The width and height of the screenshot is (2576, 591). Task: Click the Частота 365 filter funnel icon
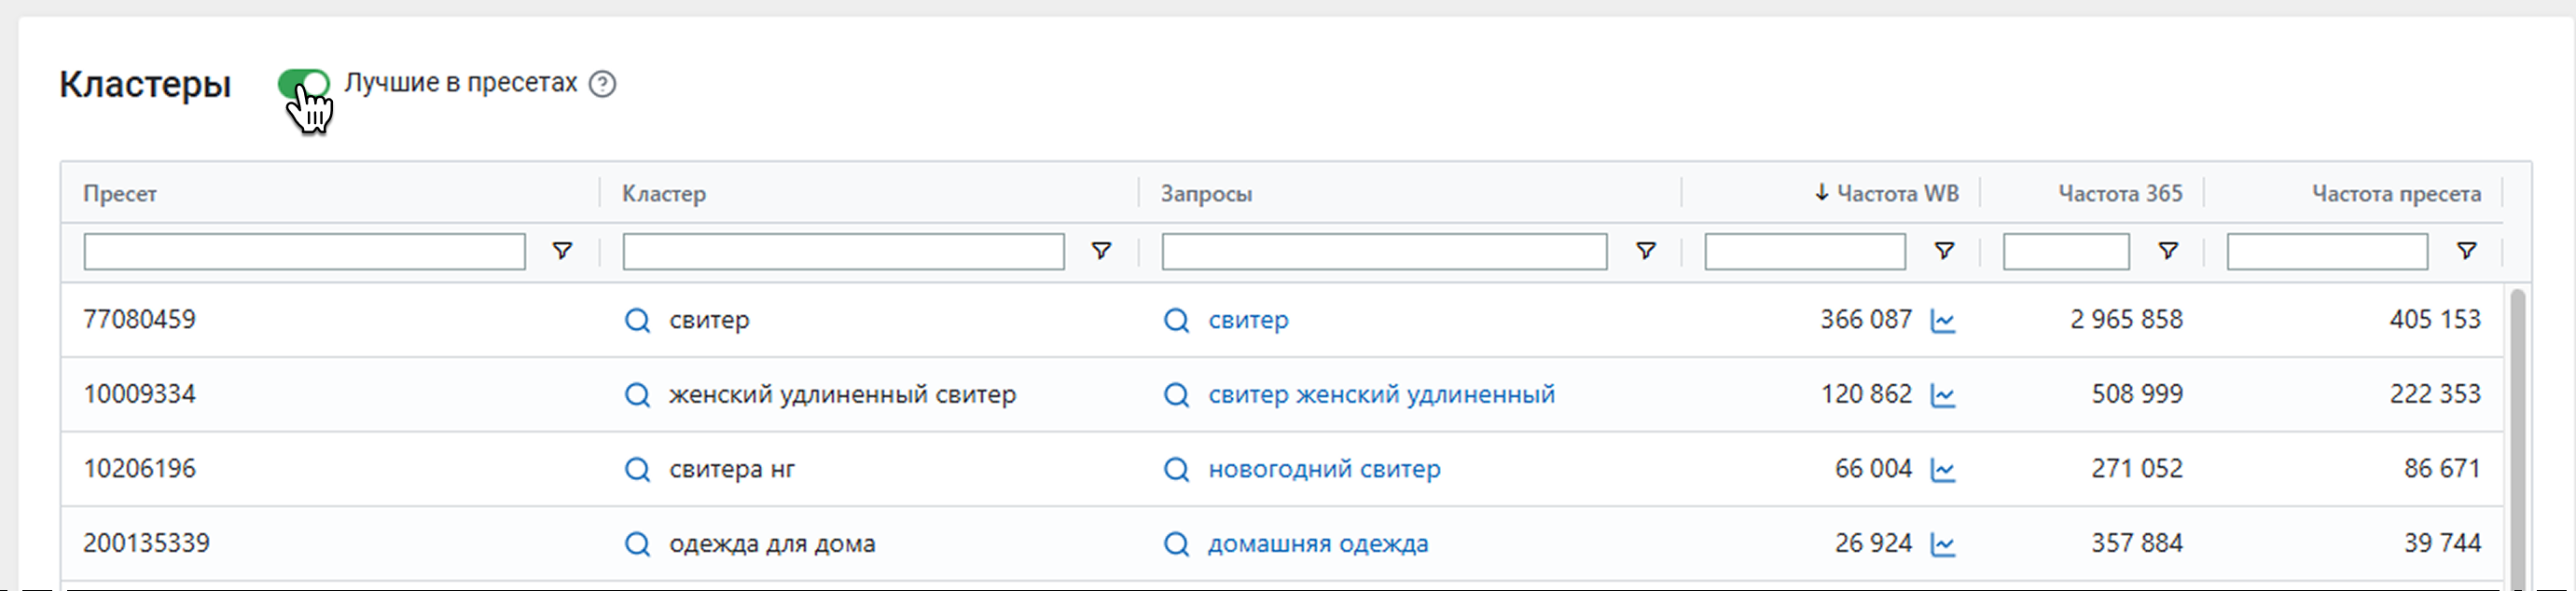2167,251
